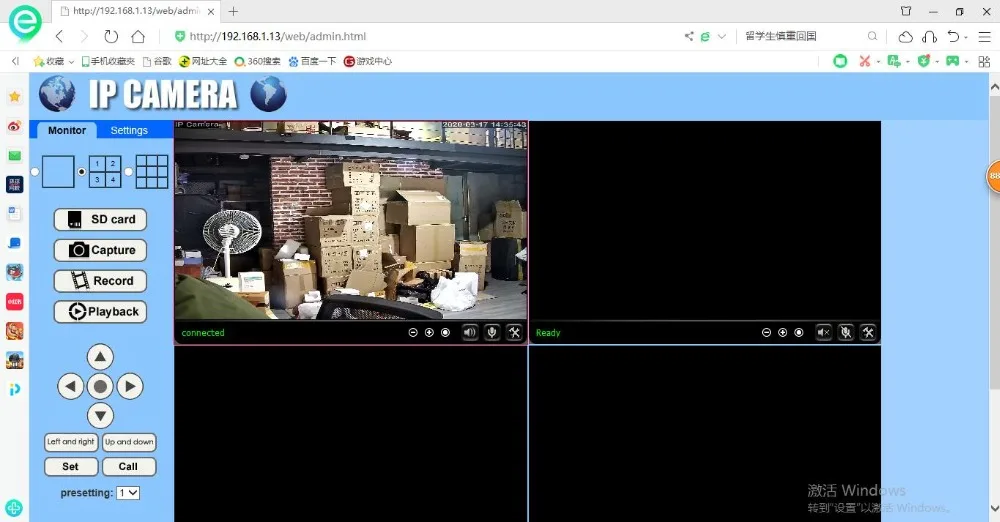Click the share icon in the address bar
Viewport: 1000px width, 522px height.
coord(689,36)
